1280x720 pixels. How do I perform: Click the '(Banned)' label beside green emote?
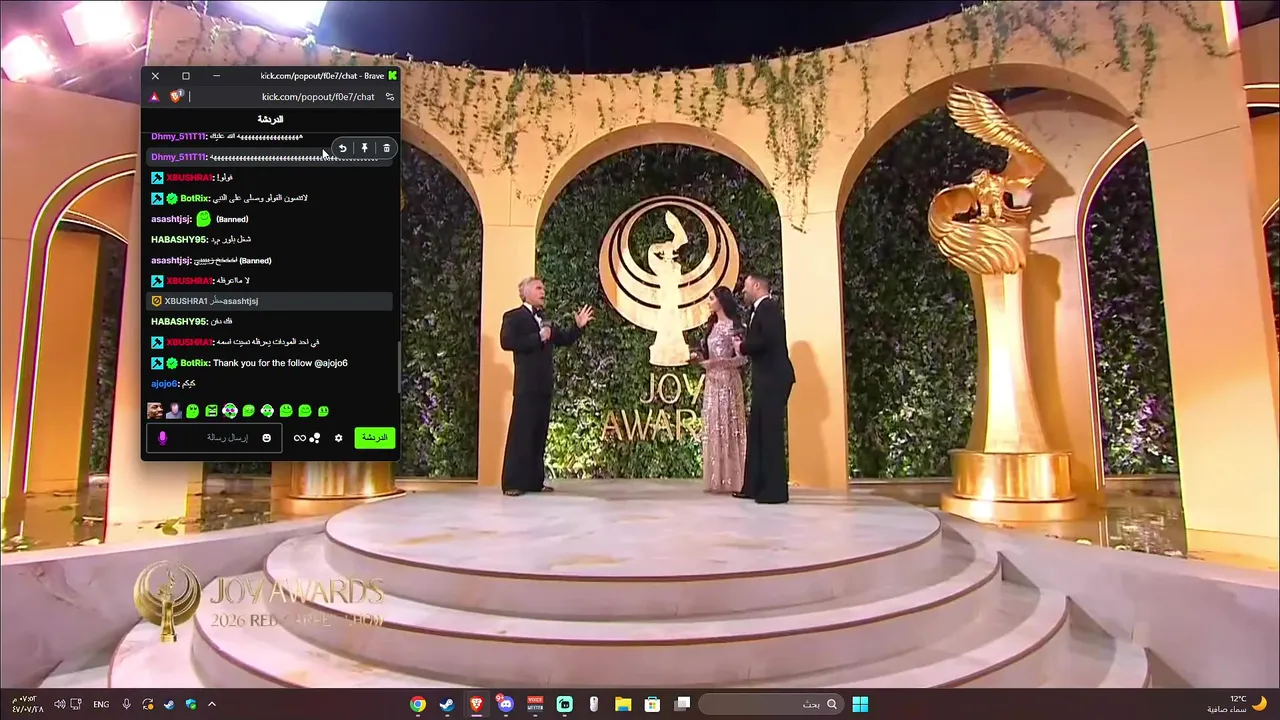(232, 219)
